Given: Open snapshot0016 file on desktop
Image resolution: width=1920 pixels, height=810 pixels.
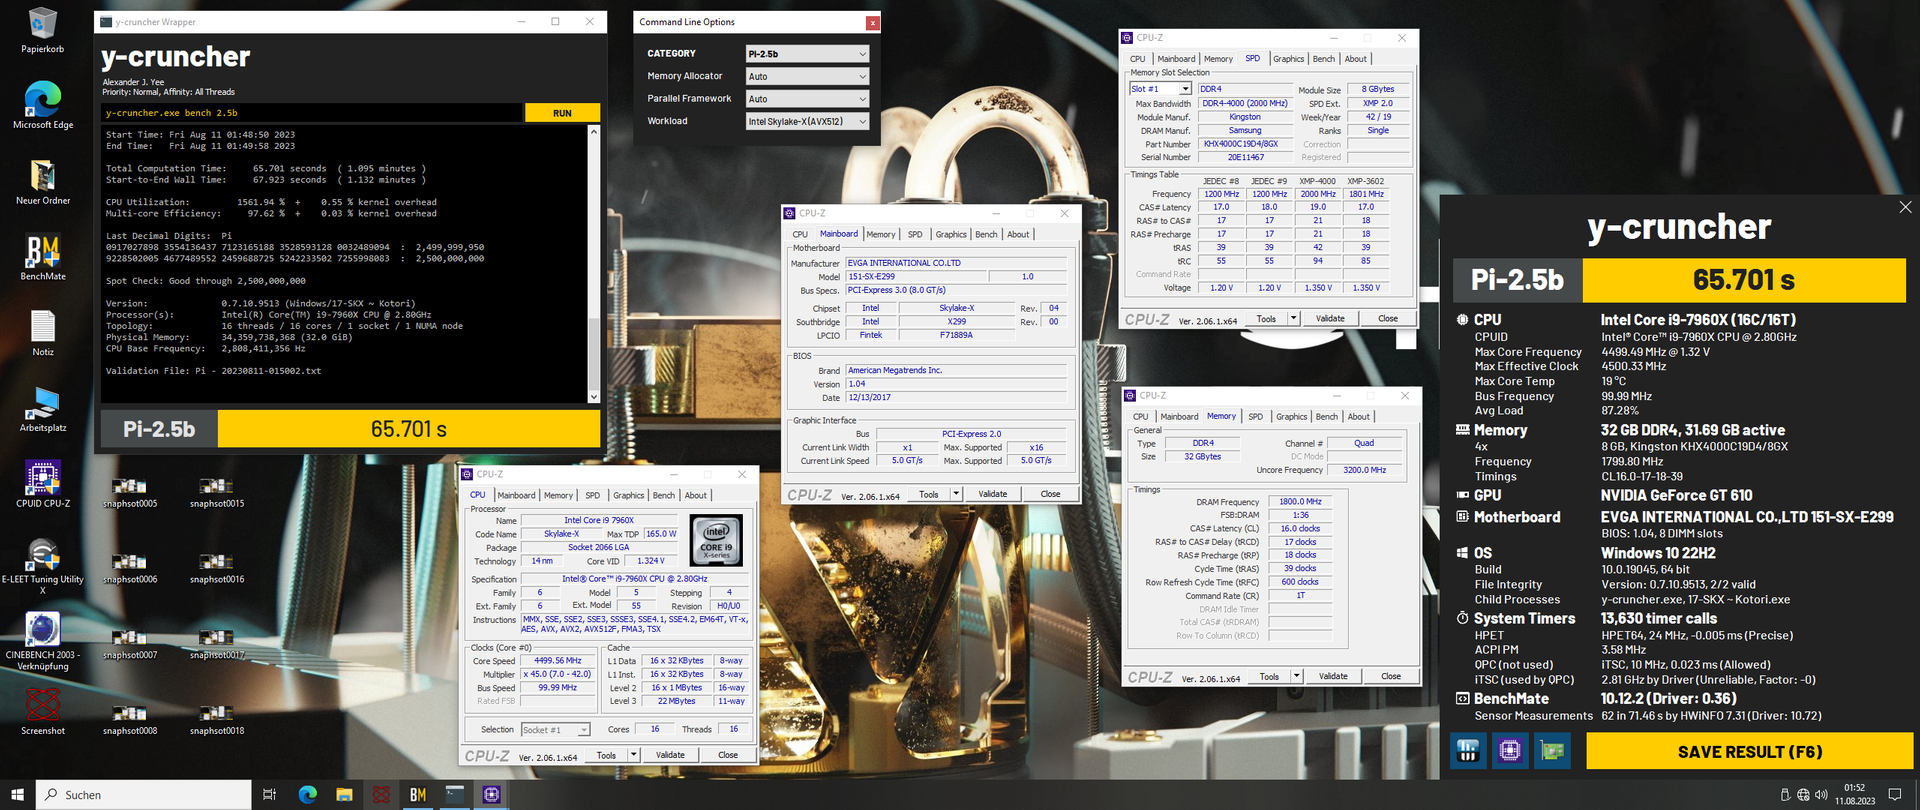Looking at the screenshot, I should pyautogui.click(x=217, y=569).
